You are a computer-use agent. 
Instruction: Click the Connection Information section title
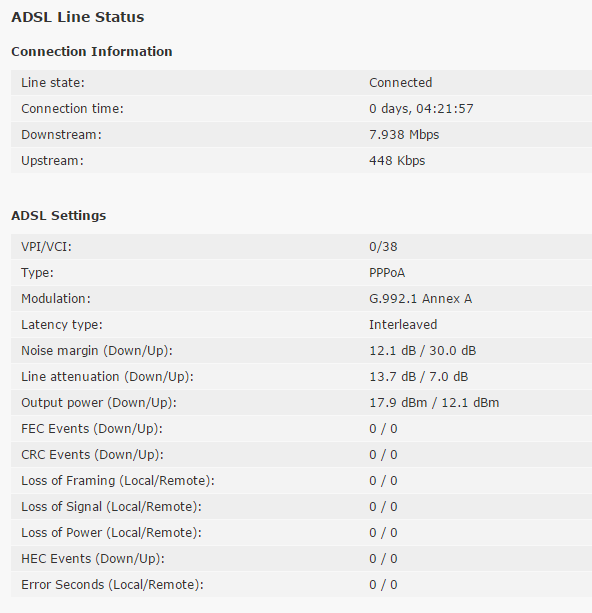click(91, 52)
